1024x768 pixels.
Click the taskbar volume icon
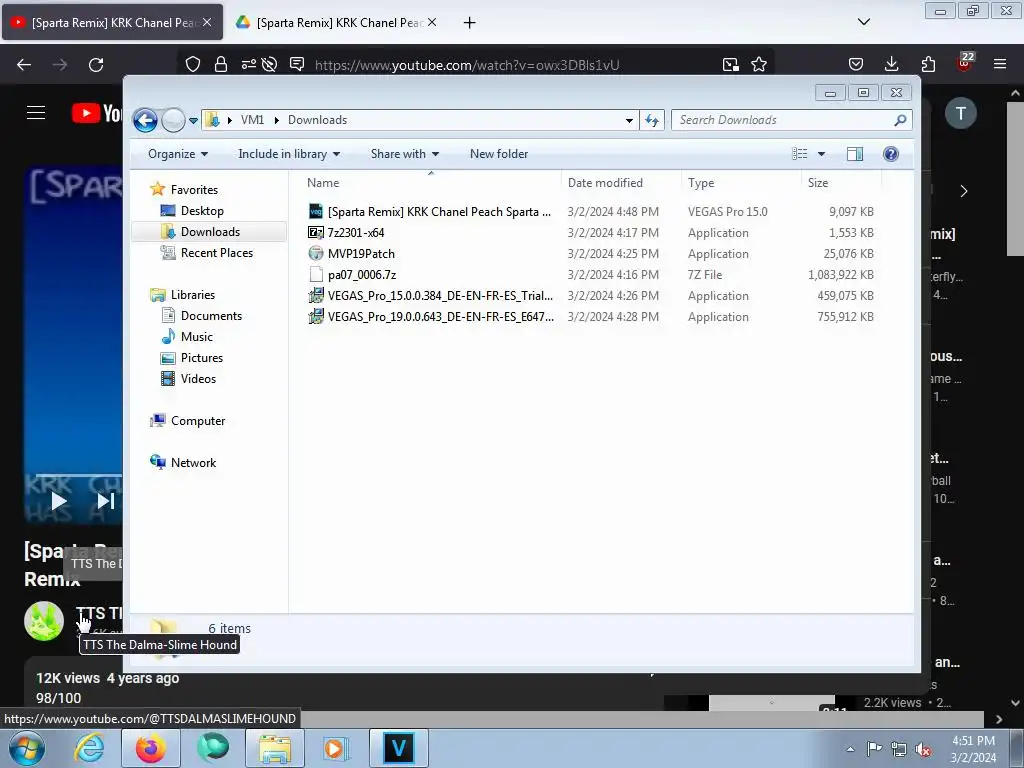pos(923,750)
